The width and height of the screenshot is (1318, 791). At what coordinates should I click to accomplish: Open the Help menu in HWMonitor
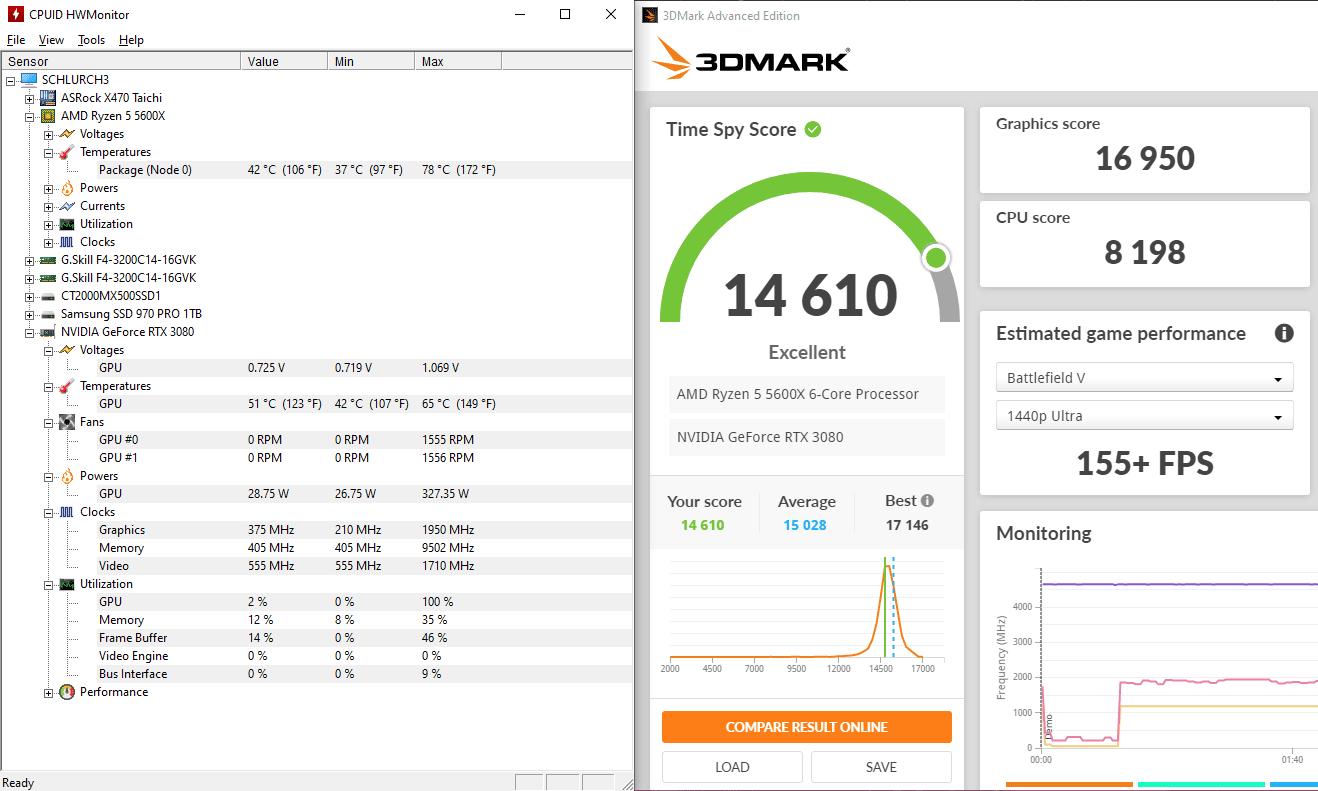tap(131, 40)
